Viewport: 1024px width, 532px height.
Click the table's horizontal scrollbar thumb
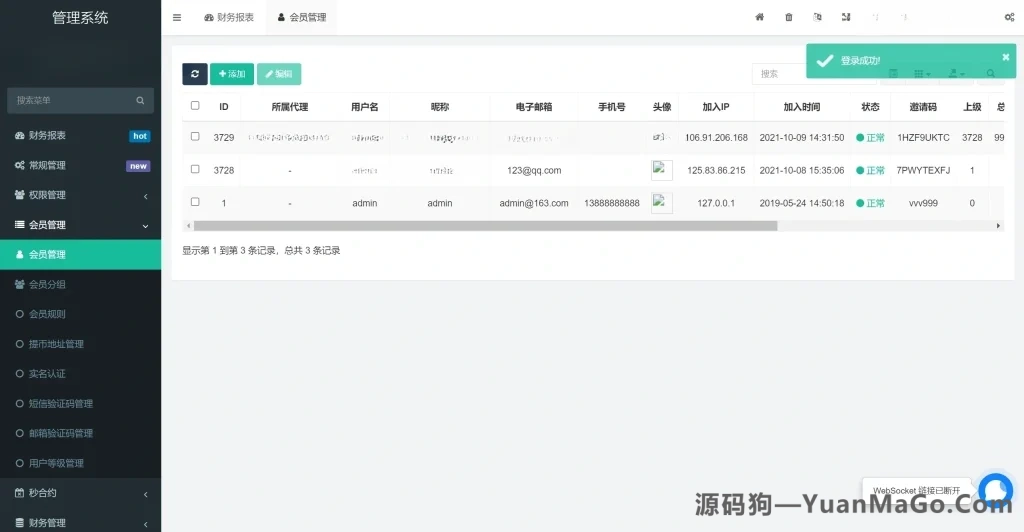point(485,226)
